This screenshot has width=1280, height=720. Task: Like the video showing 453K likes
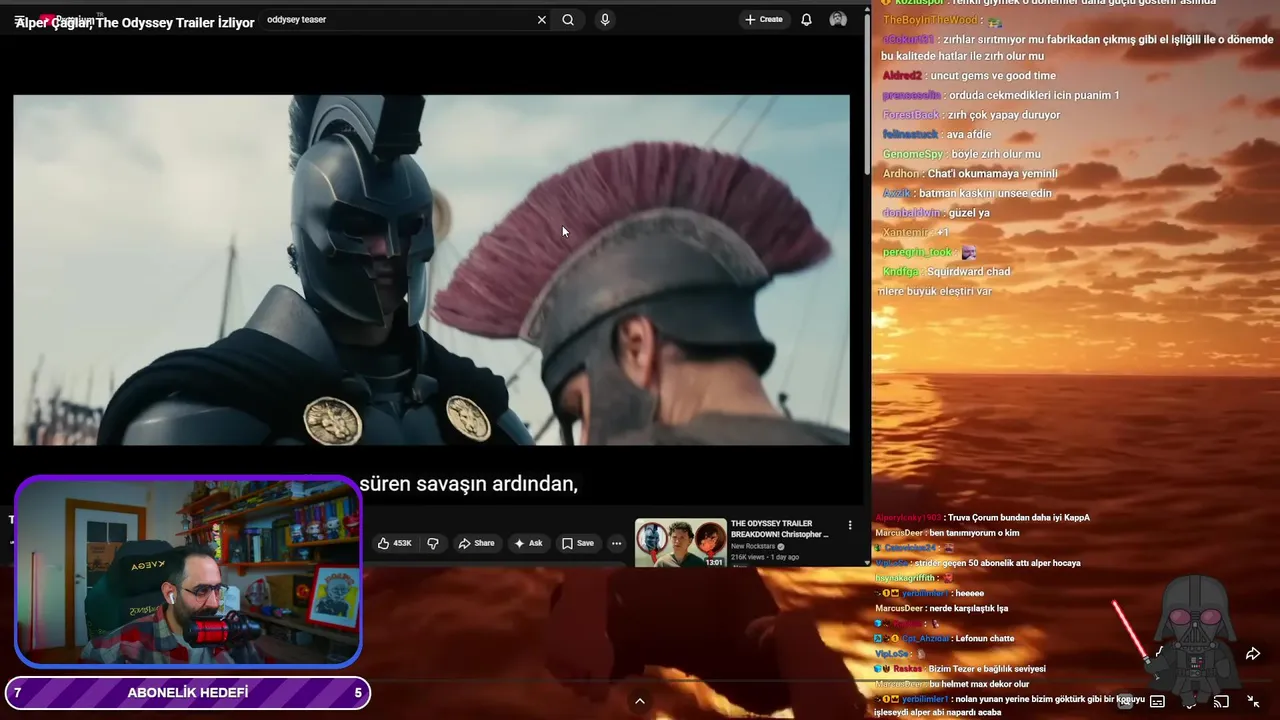[395, 543]
